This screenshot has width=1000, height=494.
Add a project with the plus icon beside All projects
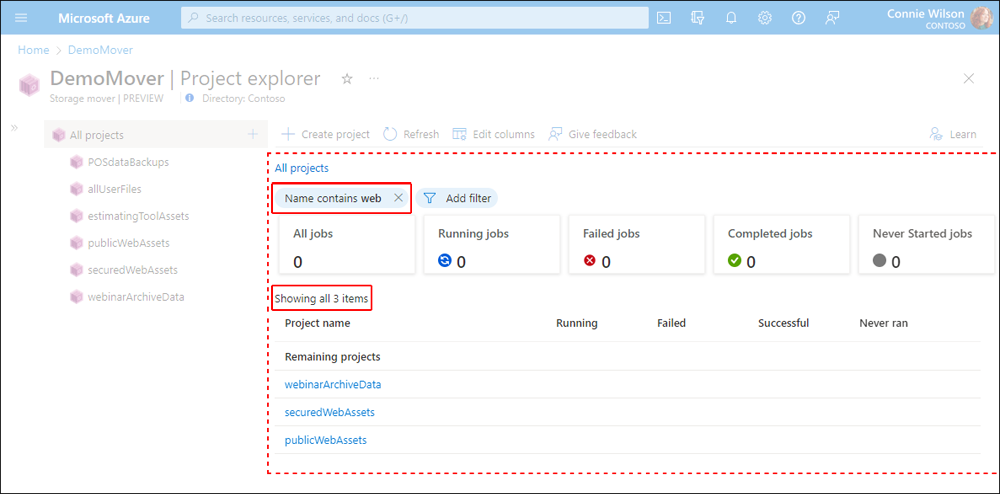[253, 134]
